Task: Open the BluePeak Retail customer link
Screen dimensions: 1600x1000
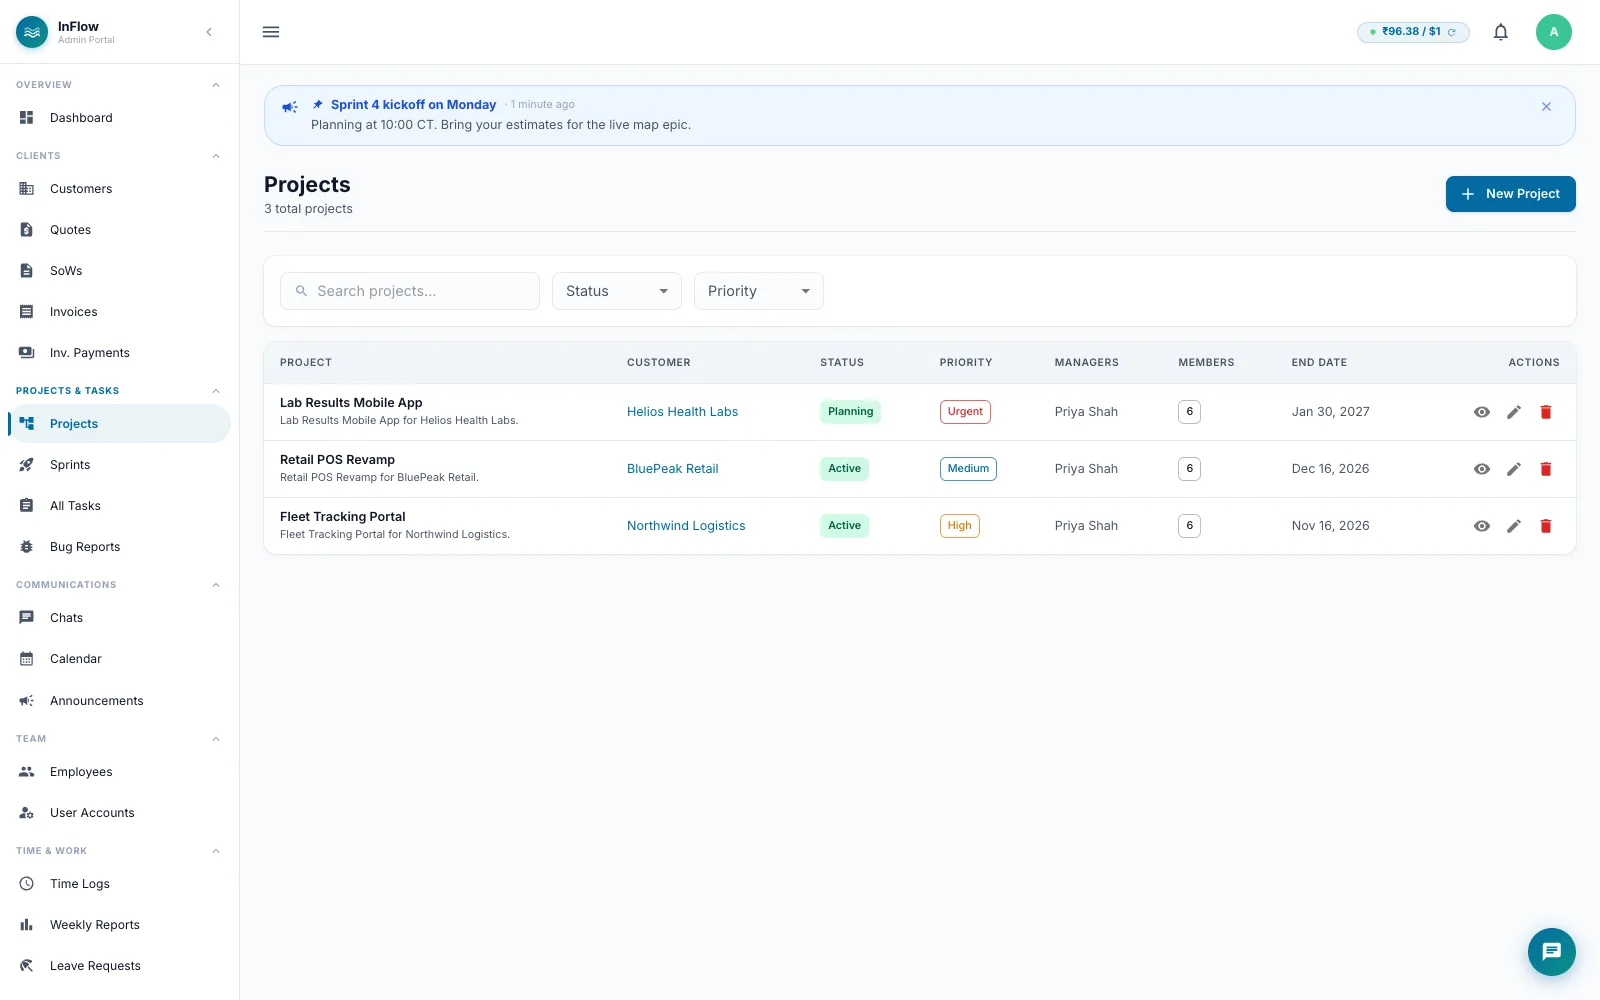Action: (x=672, y=469)
